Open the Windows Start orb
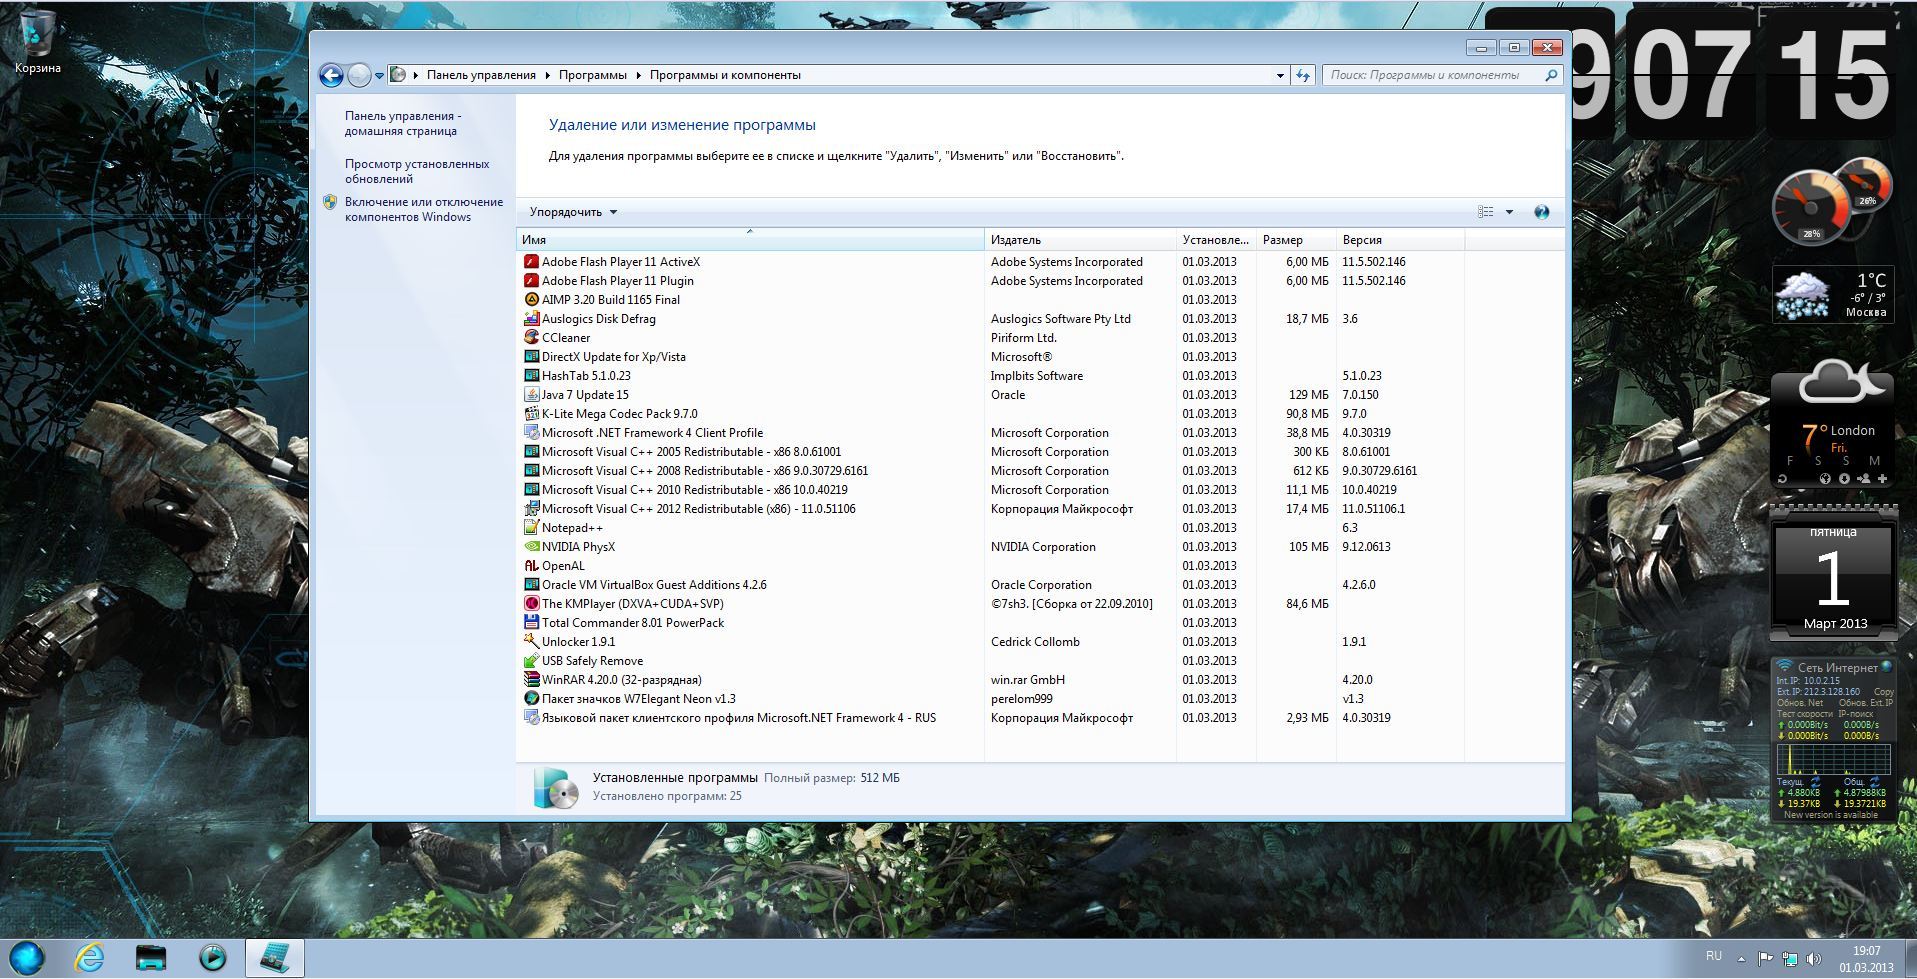 [x=27, y=958]
